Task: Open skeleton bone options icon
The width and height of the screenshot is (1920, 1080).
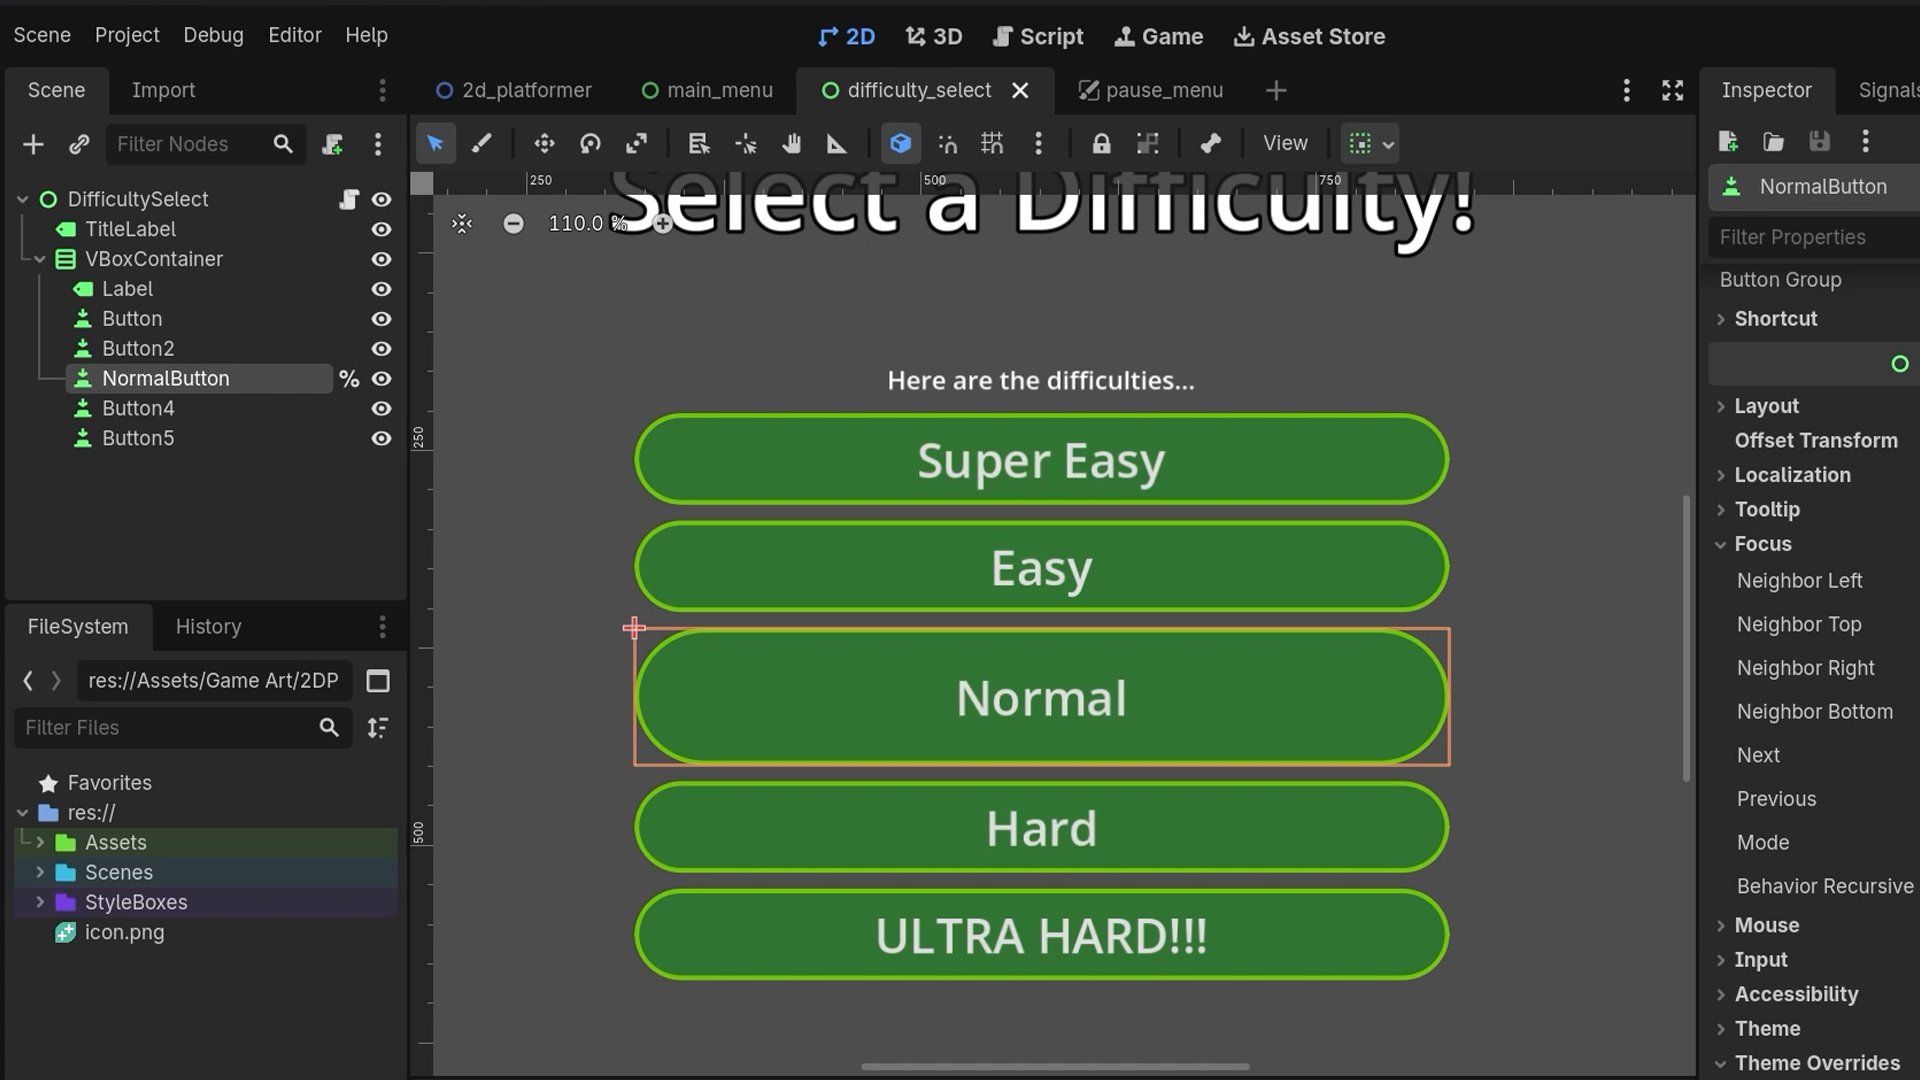Action: coord(1210,143)
